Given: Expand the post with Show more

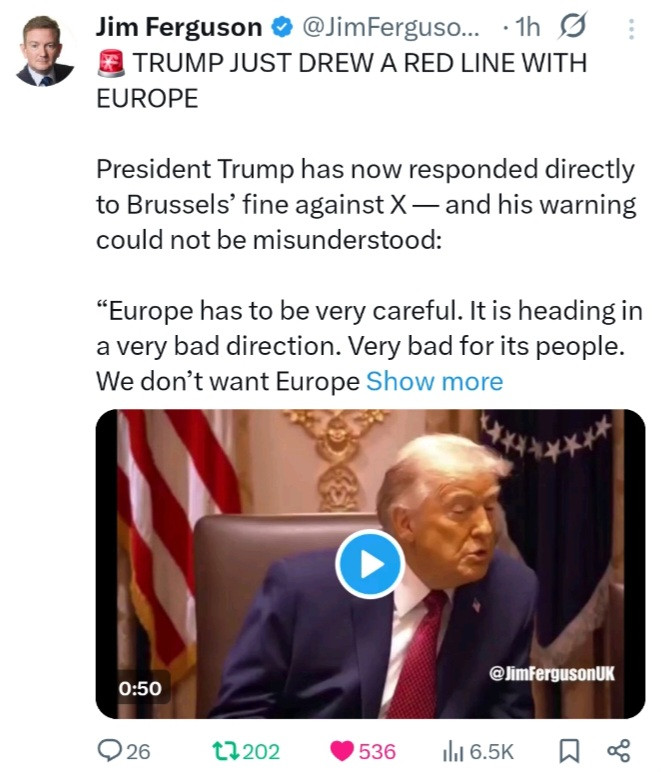Looking at the screenshot, I should point(435,381).
